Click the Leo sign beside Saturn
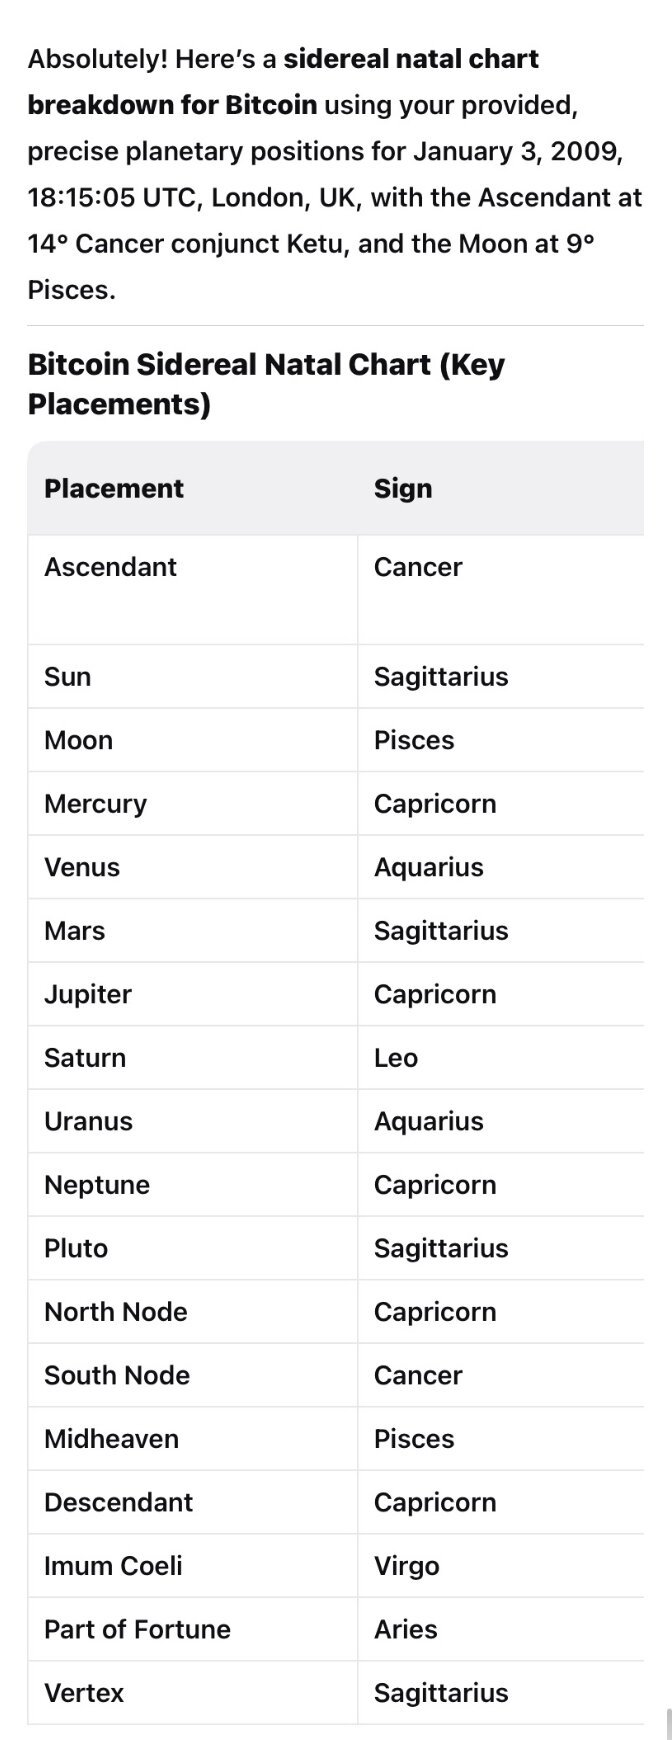 tap(396, 1058)
